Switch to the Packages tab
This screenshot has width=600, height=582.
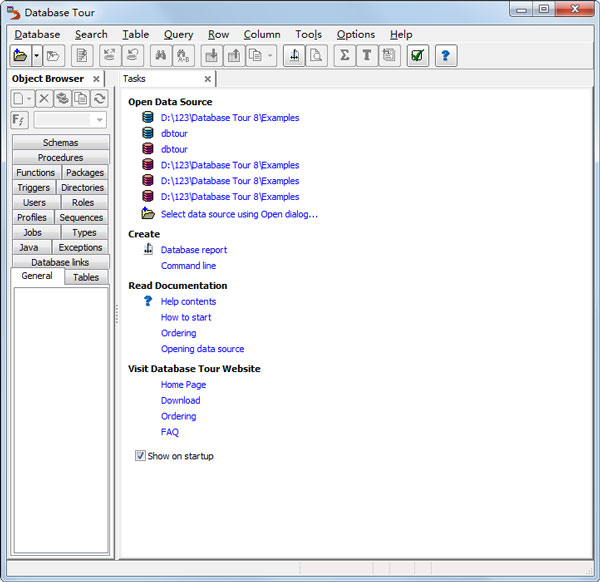pyautogui.click(x=85, y=172)
